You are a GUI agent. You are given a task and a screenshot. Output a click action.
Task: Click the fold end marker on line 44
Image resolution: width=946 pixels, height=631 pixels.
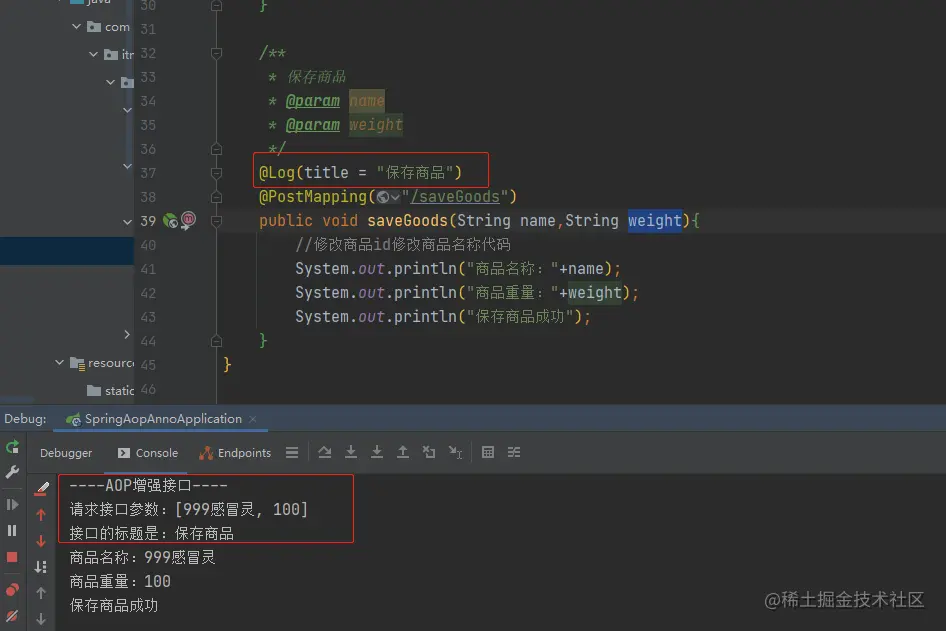pos(217,341)
